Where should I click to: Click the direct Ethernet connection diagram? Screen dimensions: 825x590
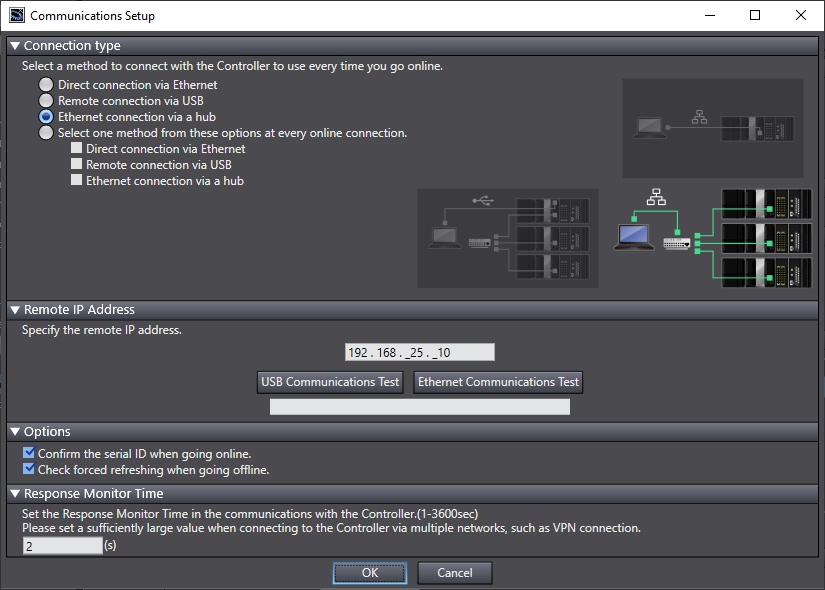(x=714, y=128)
